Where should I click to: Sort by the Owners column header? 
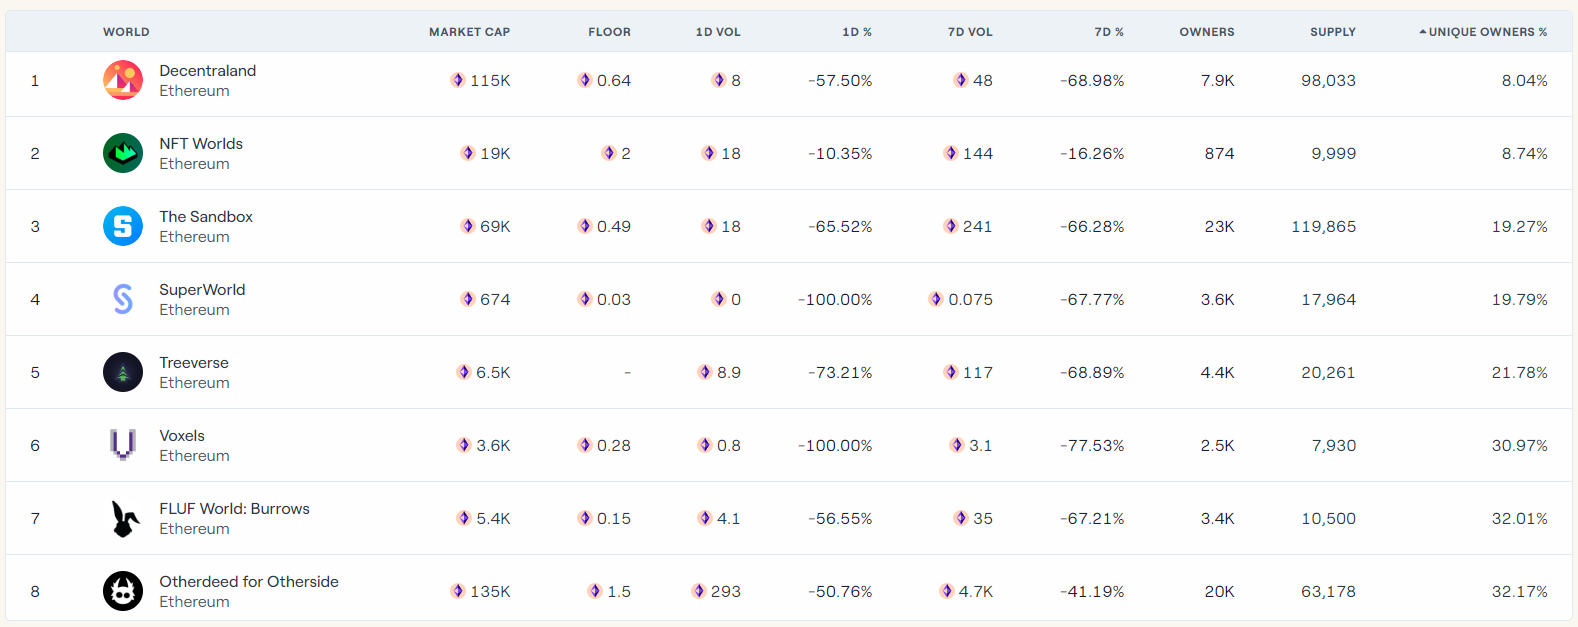1206,32
